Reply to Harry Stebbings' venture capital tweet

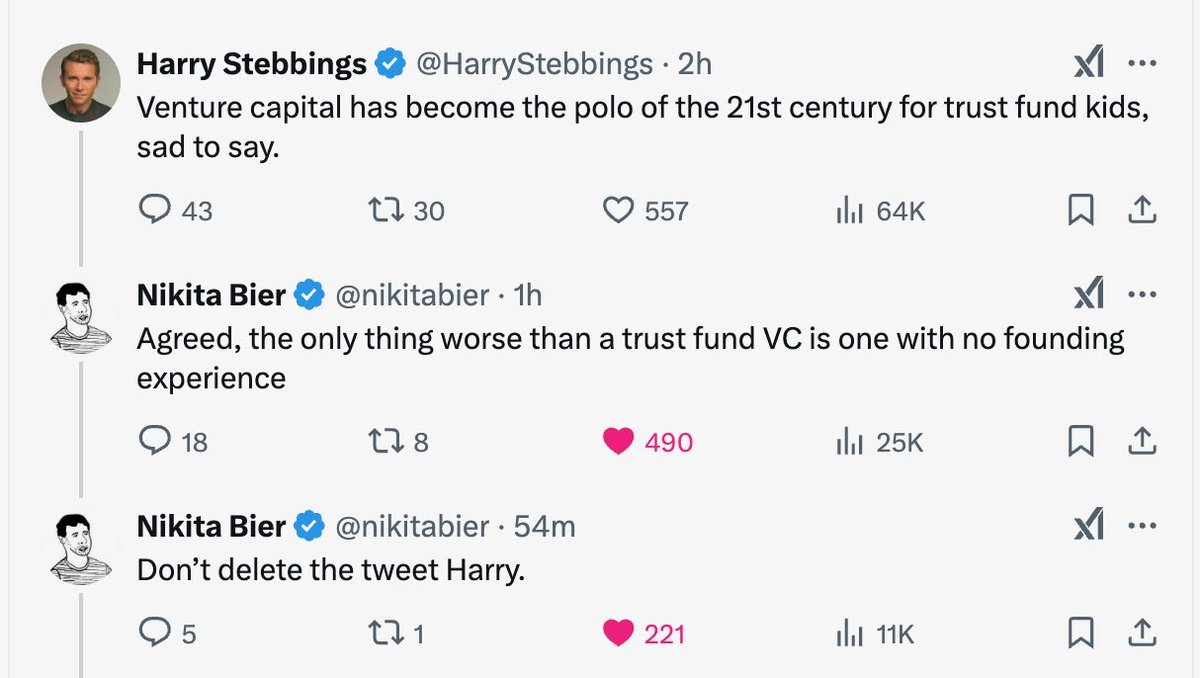[x=155, y=211]
